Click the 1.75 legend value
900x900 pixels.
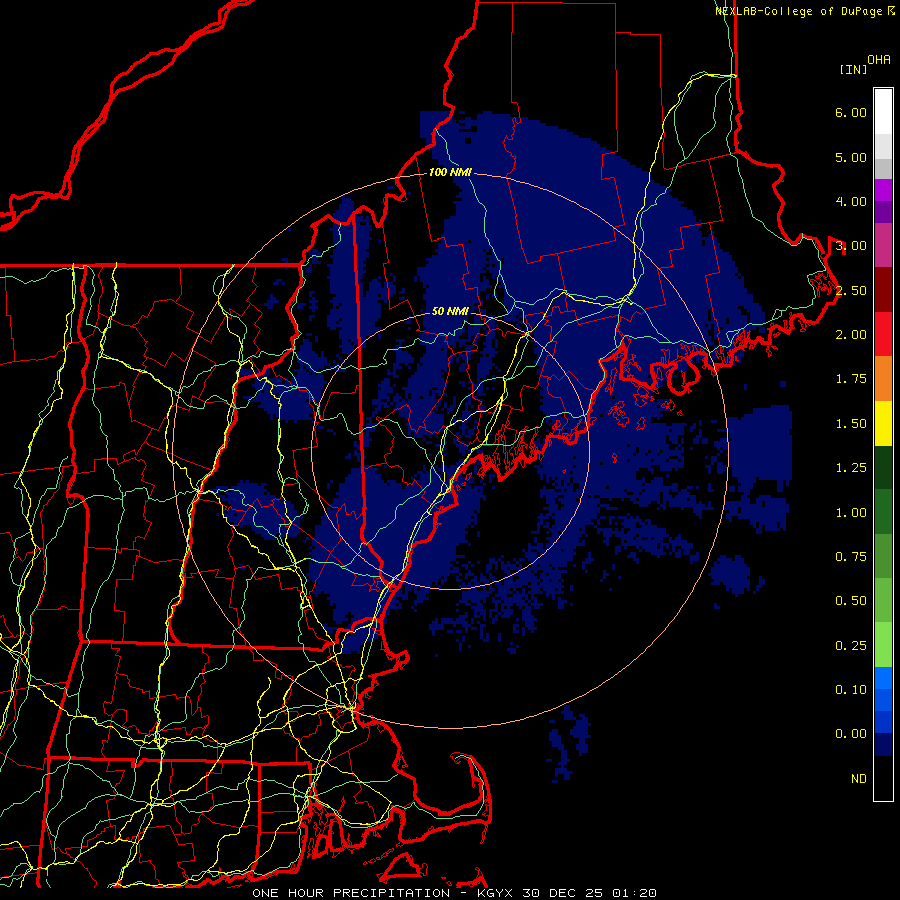[851, 379]
